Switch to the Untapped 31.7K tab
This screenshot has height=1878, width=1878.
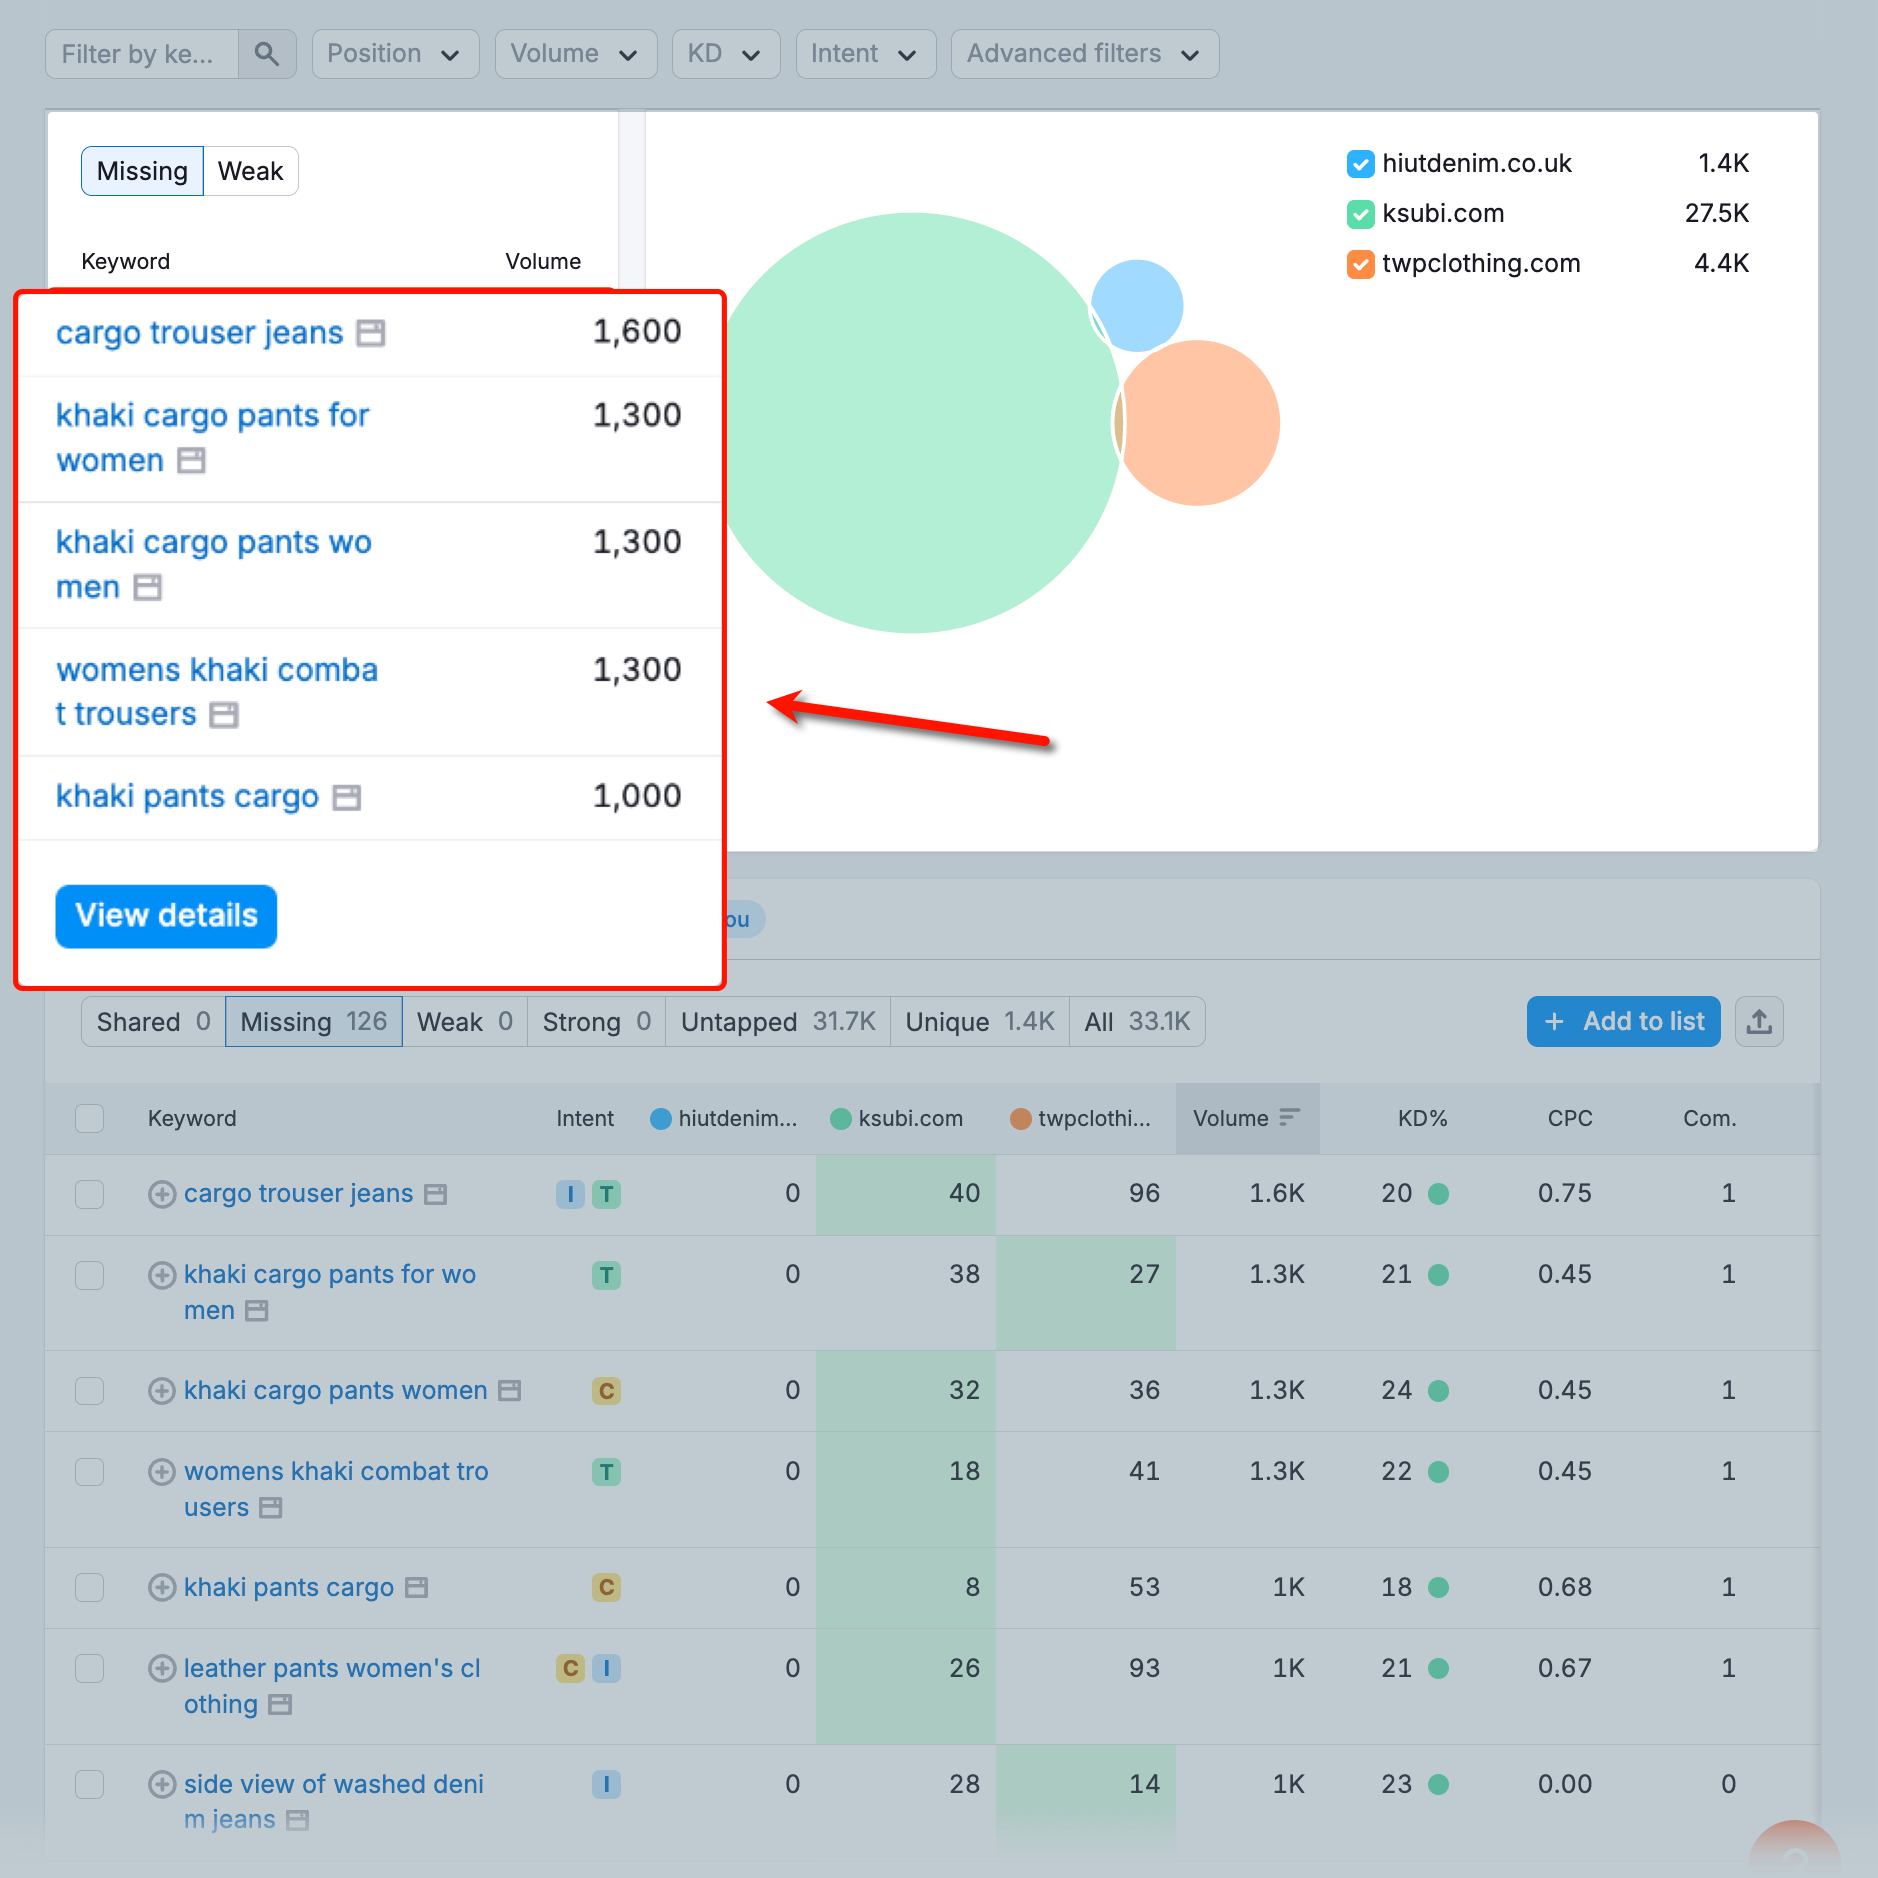pyautogui.click(x=777, y=1021)
